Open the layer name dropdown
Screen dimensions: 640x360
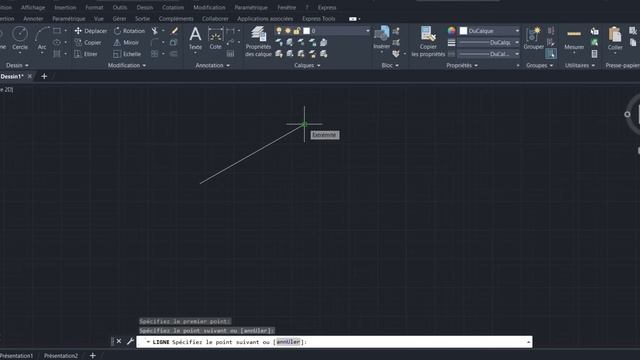tap(367, 31)
